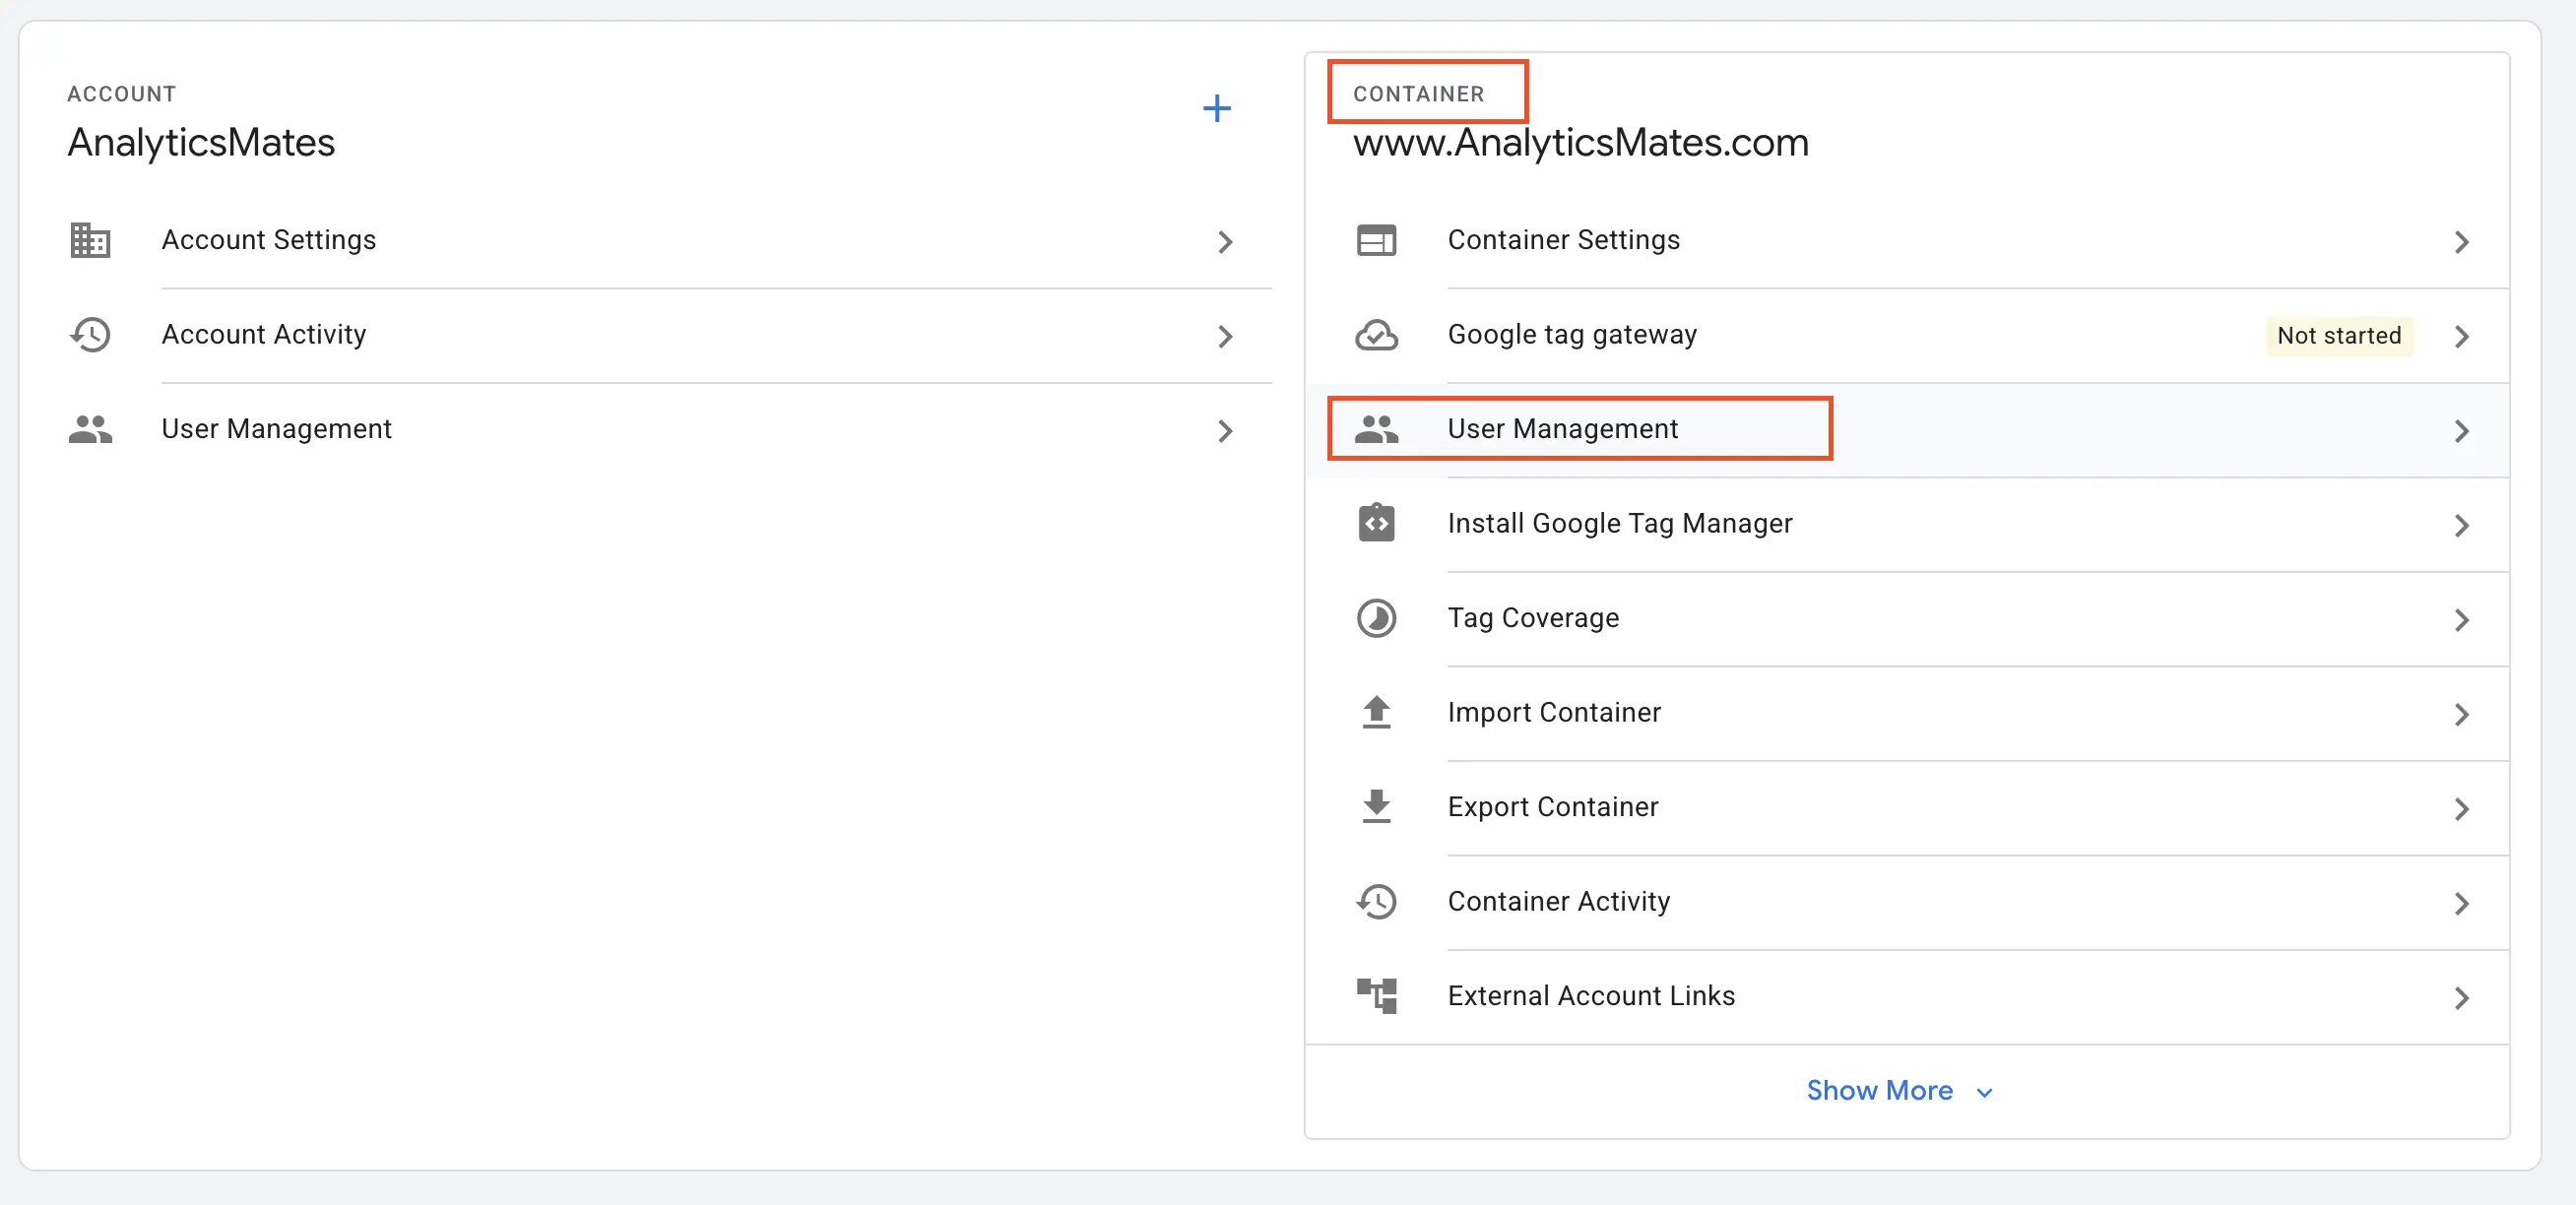Viewport: 2576px width, 1205px height.
Task: Open the chevron beside Container Settings
Action: click(2461, 242)
